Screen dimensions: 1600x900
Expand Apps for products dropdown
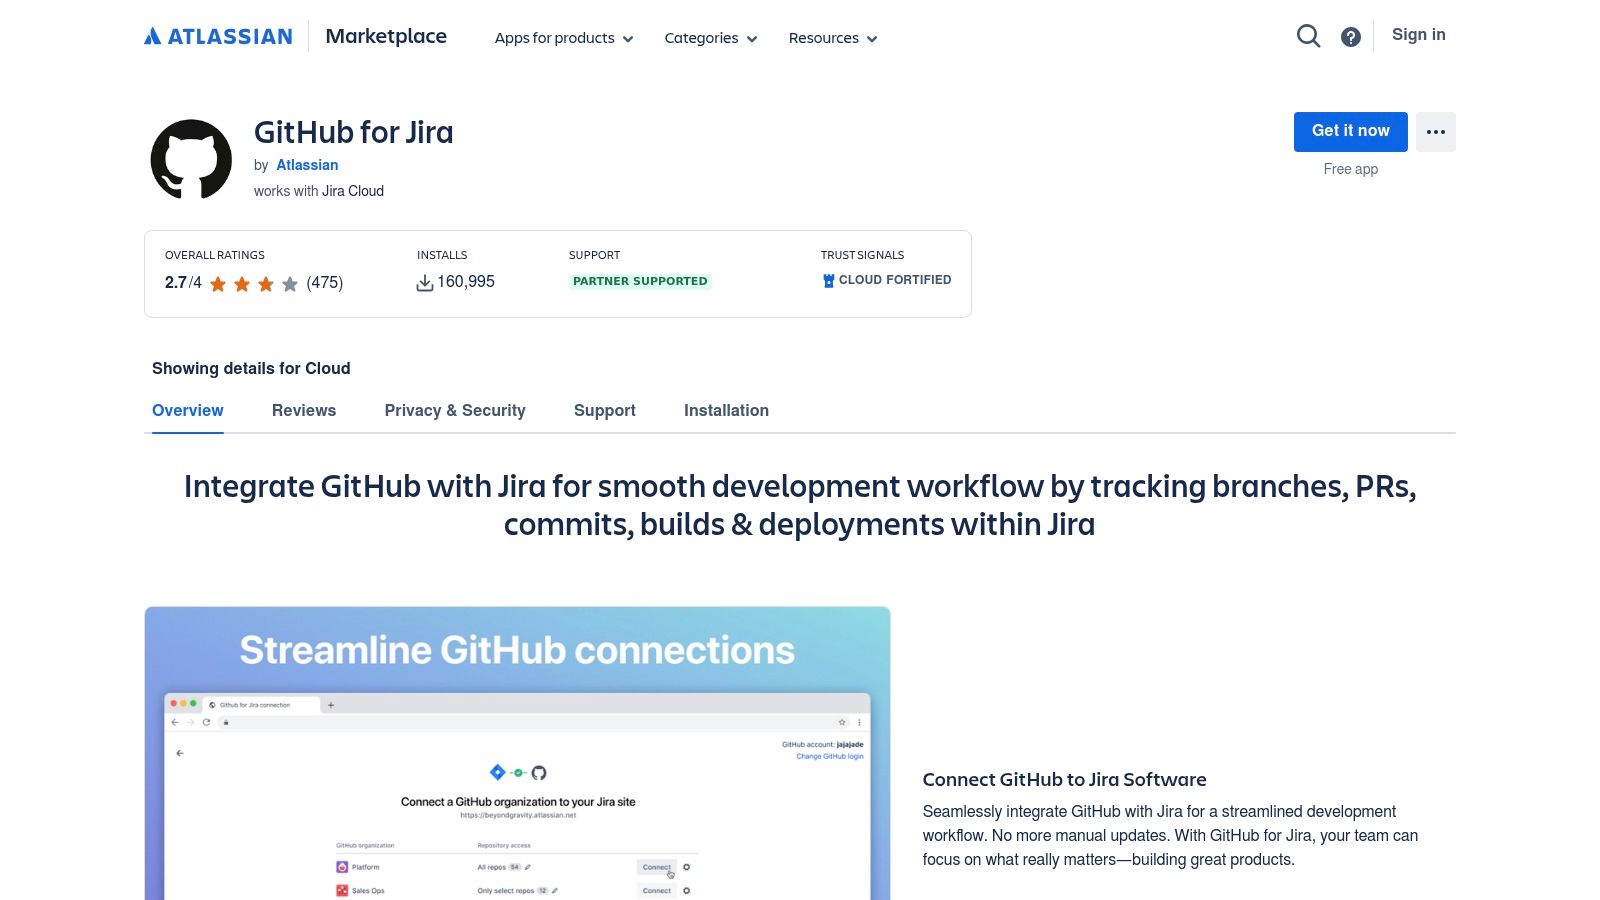pos(564,38)
